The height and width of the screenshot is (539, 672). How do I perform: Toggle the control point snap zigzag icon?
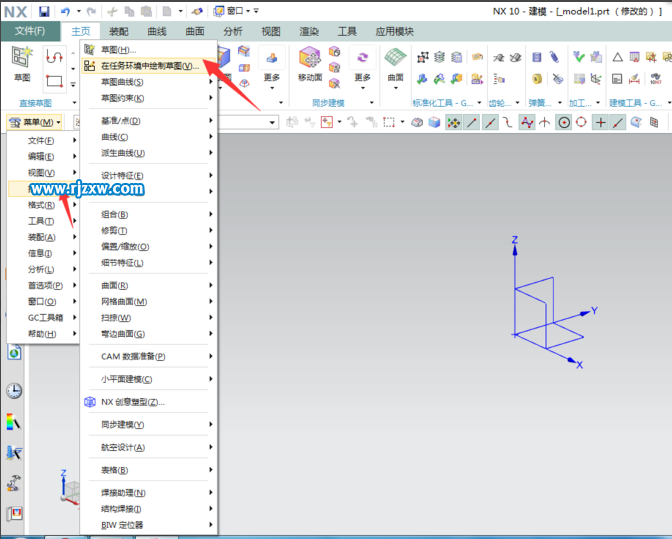(527, 123)
